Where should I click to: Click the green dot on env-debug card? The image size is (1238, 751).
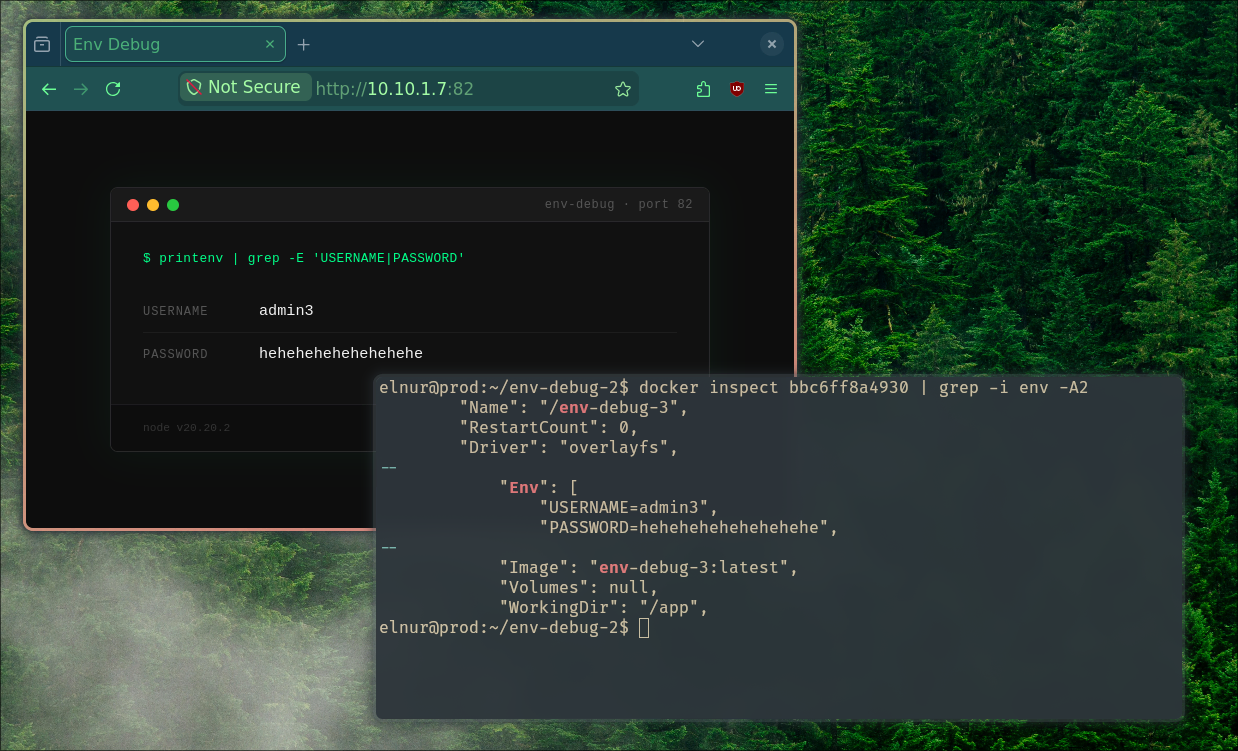[x=173, y=205]
